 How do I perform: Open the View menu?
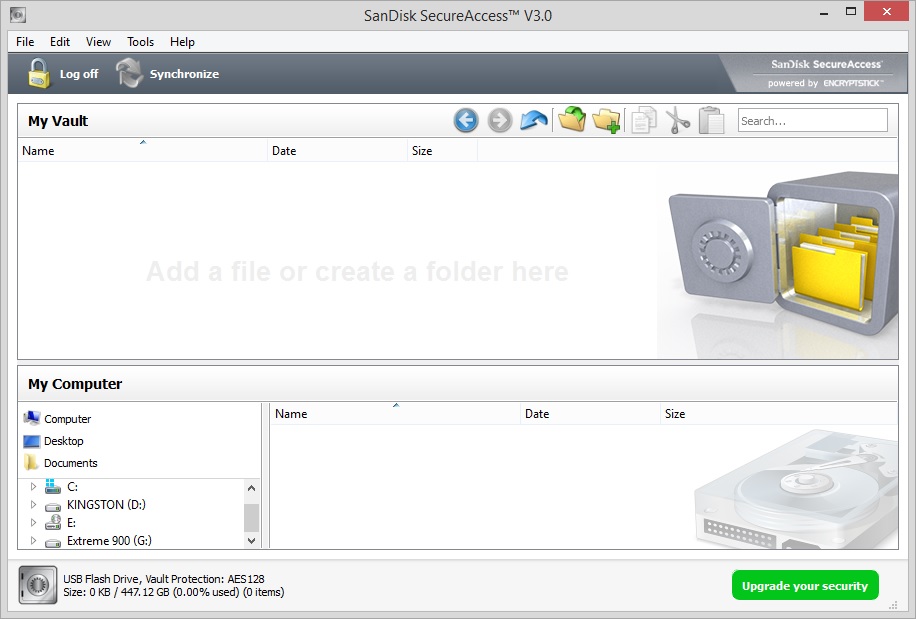[98, 42]
